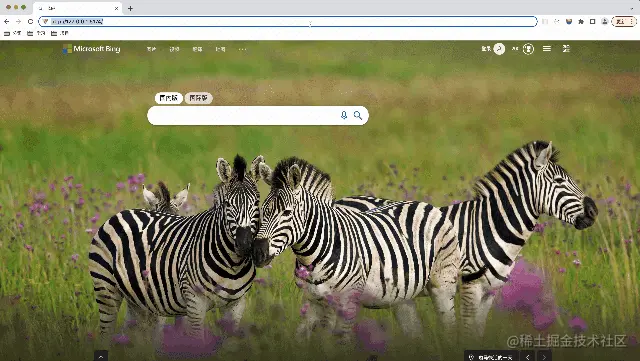Open the browser profile avatar
This screenshot has width=640, height=361.
[604, 22]
